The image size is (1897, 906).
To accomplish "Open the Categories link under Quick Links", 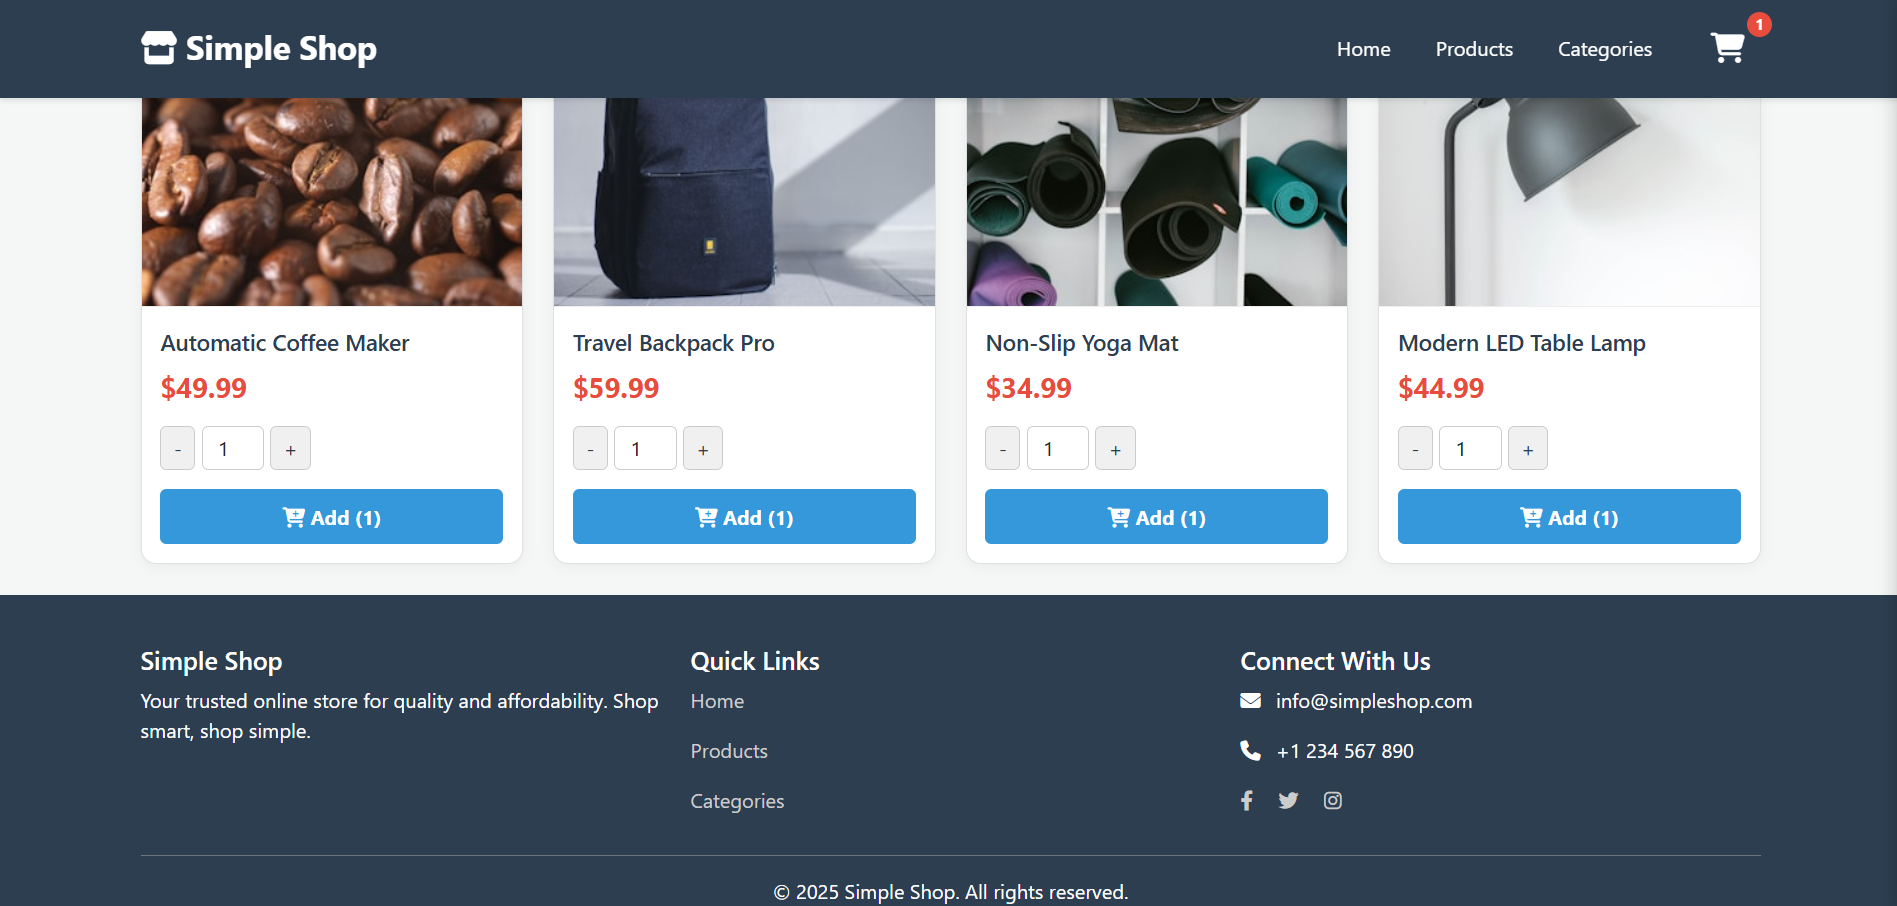I will (737, 800).
